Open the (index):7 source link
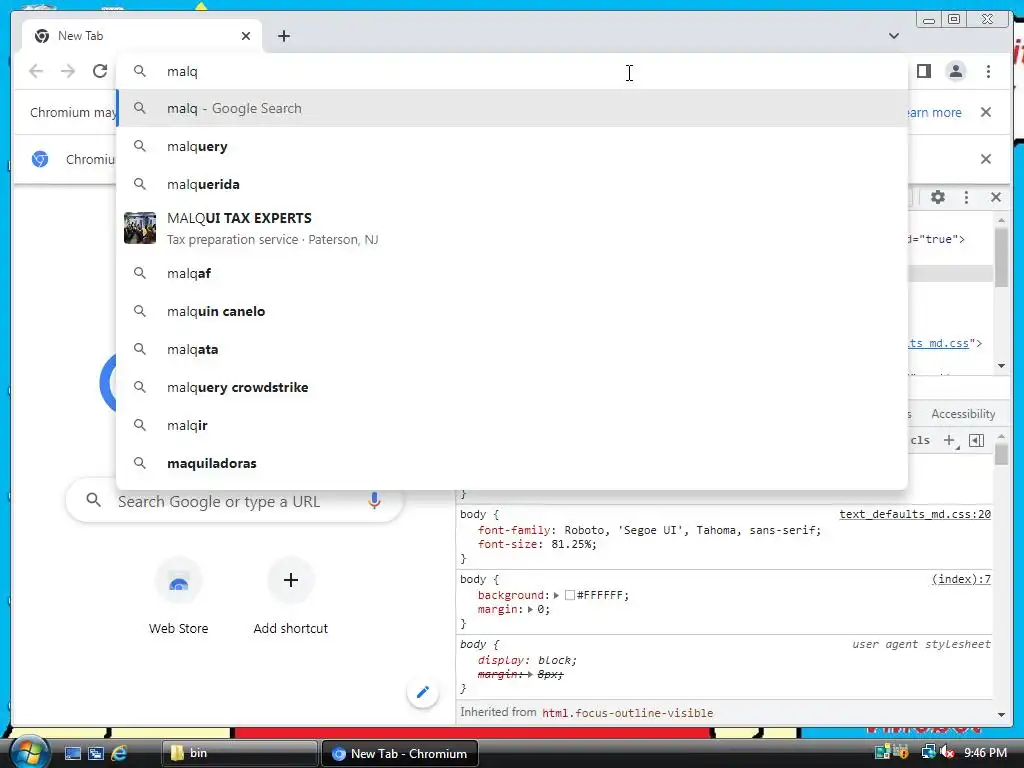This screenshot has height=768, width=1024. pos(961,579)
